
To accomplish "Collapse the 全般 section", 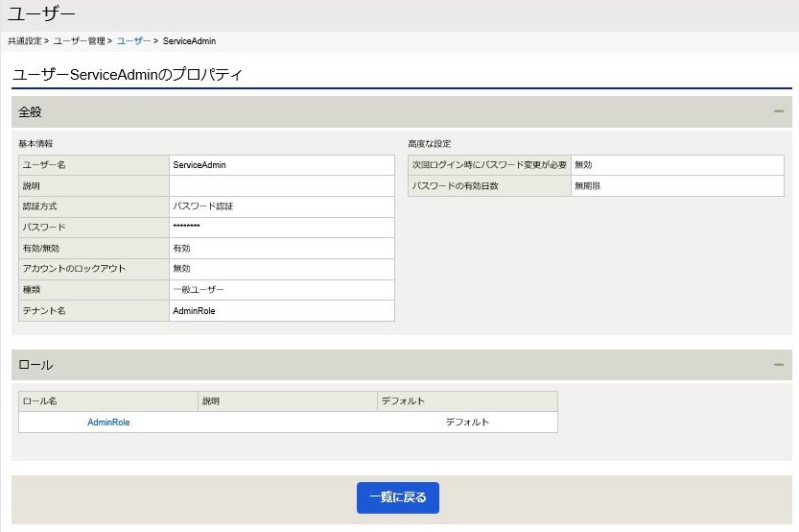I will 778,111.
